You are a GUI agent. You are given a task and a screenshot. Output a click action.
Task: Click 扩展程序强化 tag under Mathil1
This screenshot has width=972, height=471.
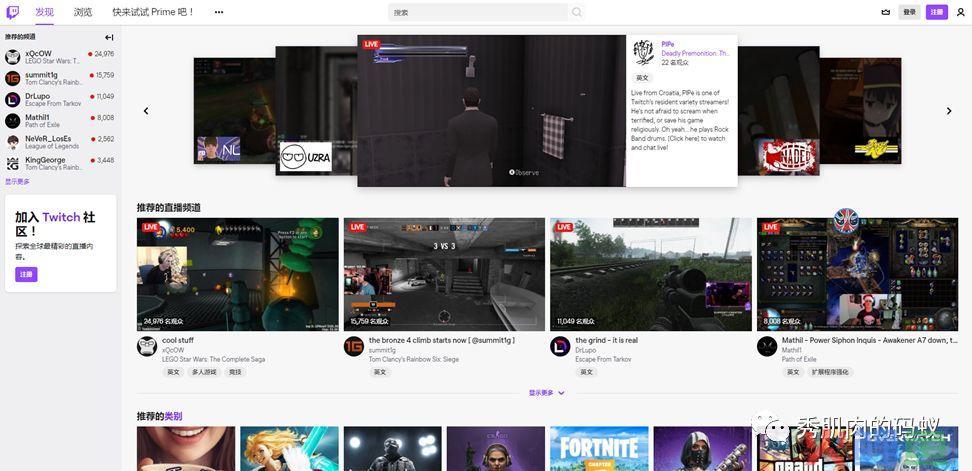click(831, 372)
